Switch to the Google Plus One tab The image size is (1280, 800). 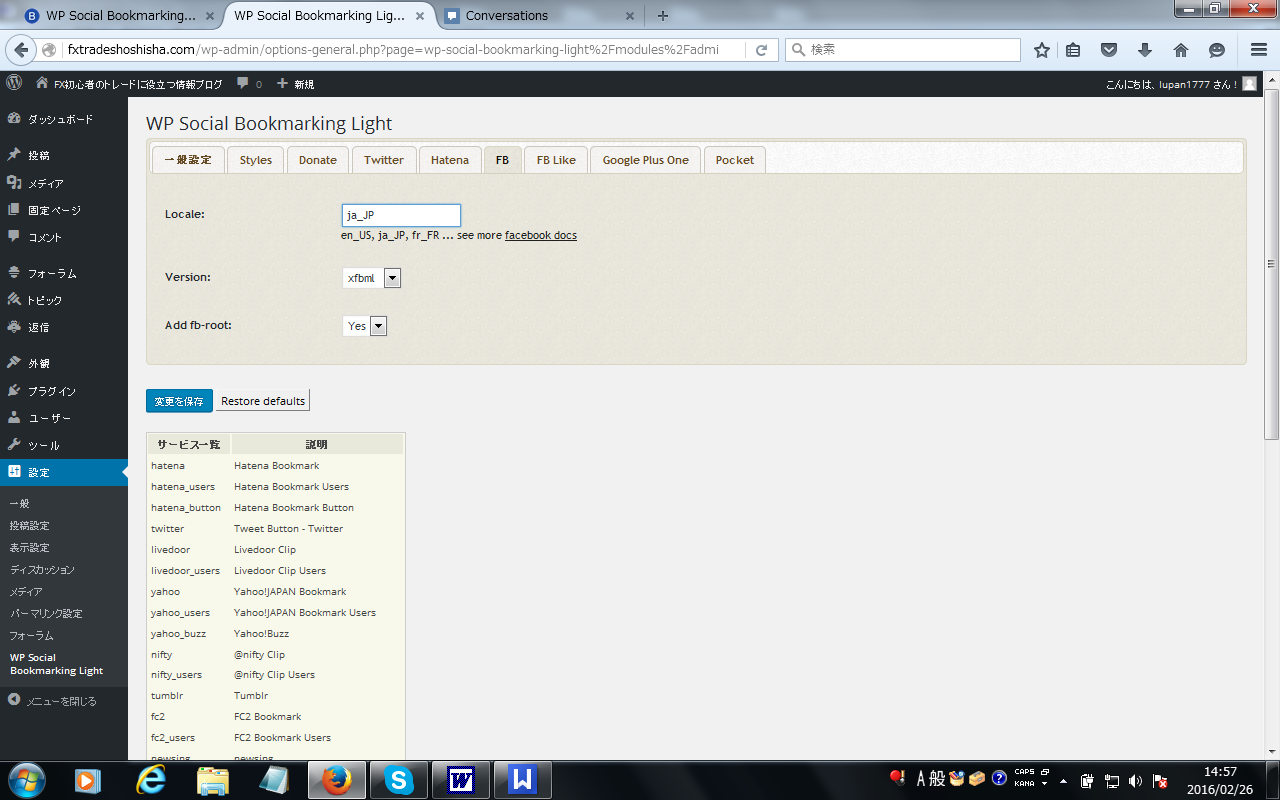tap(646, 160)
